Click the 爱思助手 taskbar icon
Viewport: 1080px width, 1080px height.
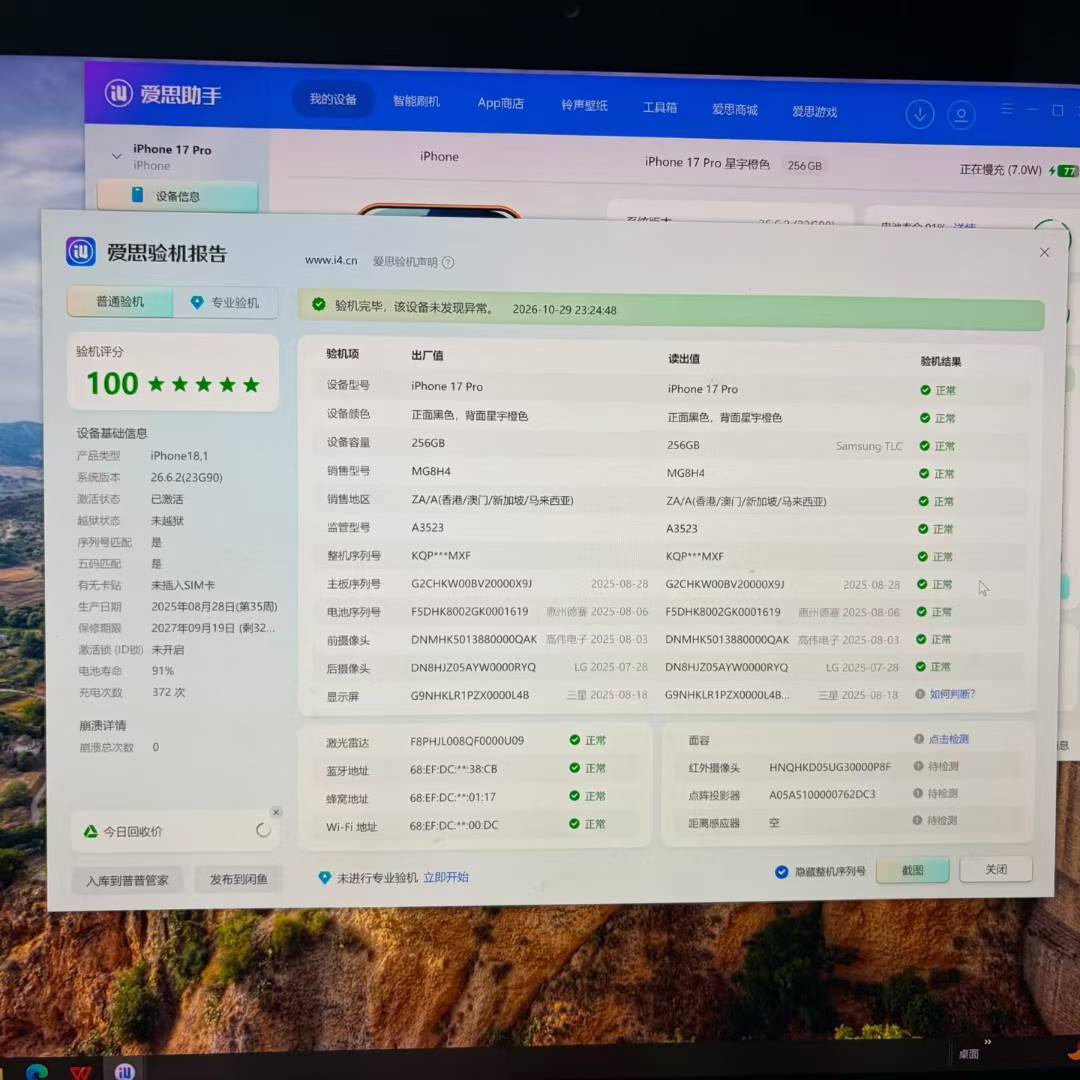(125, 1071)
